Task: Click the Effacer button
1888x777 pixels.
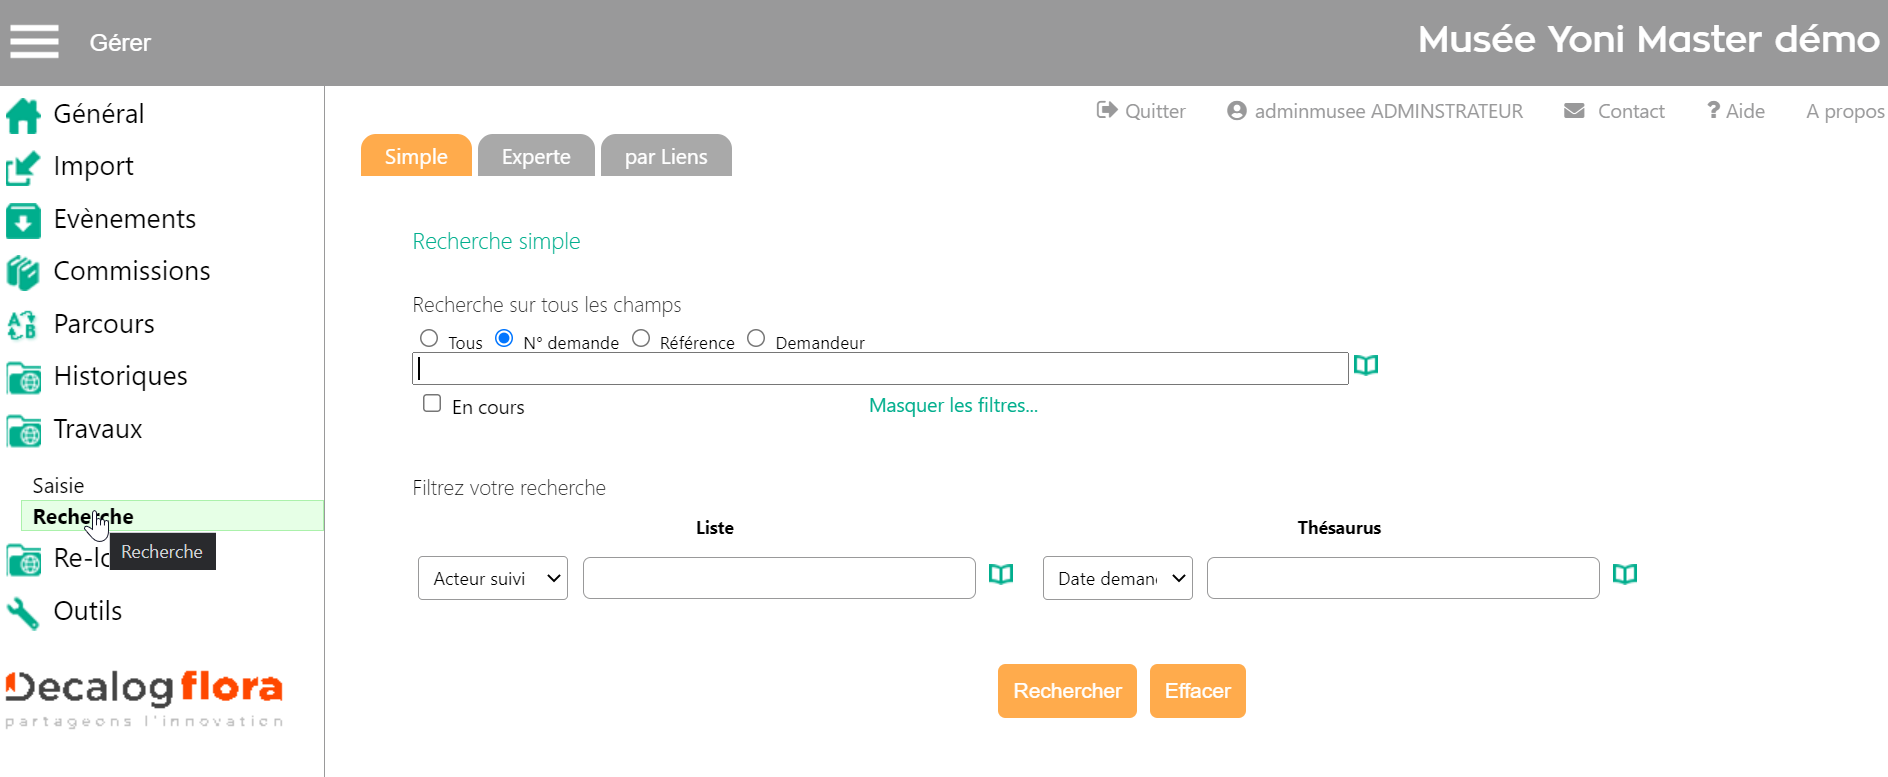Action: 1197,691
